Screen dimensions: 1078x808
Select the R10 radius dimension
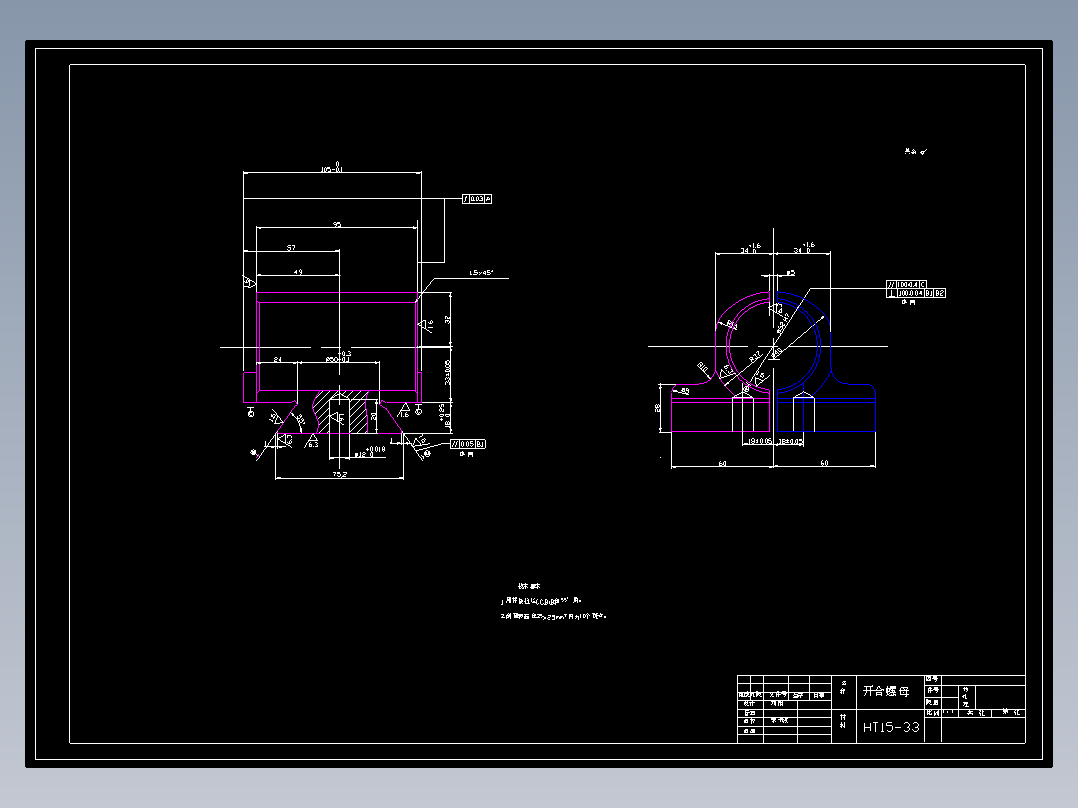703,368
